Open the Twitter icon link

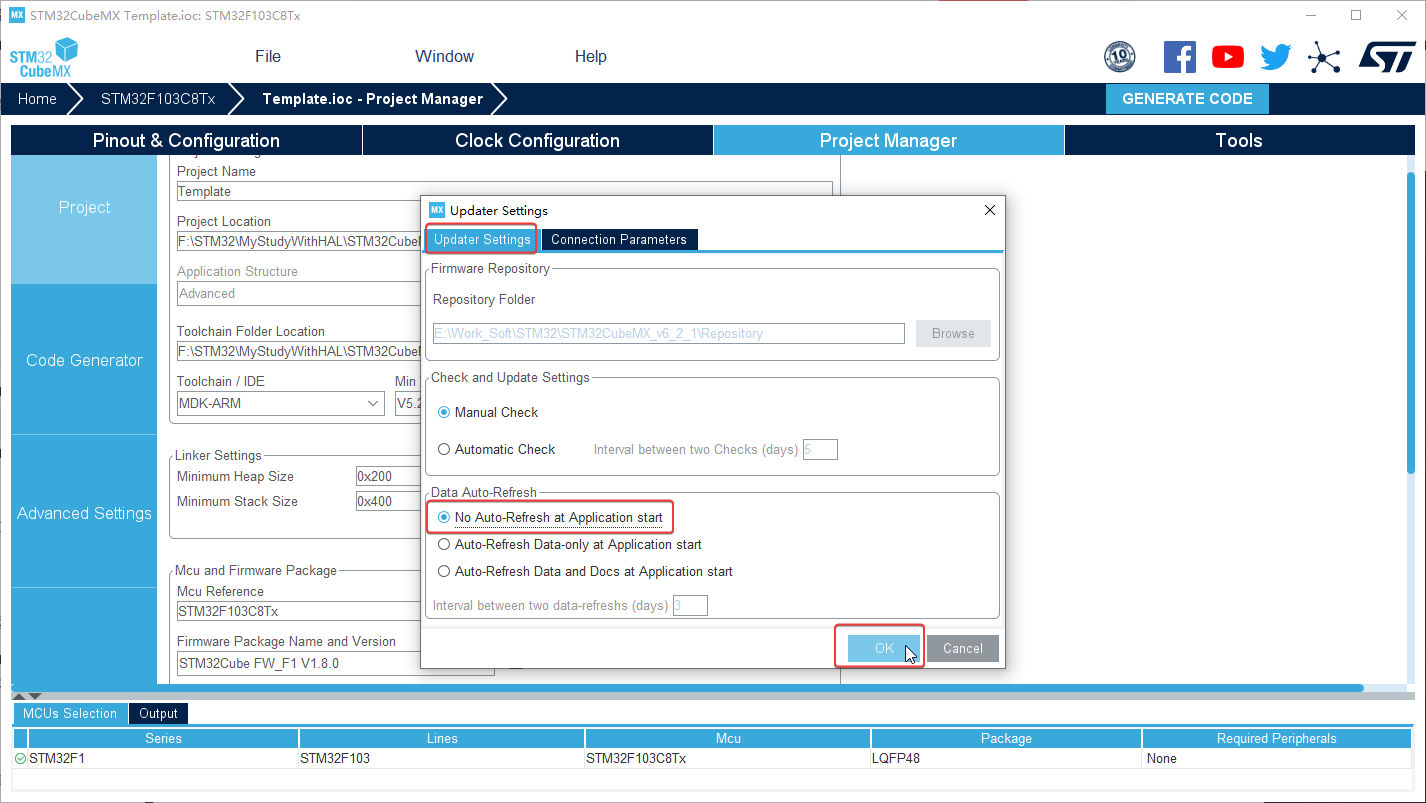click(x=1275, y=57)
